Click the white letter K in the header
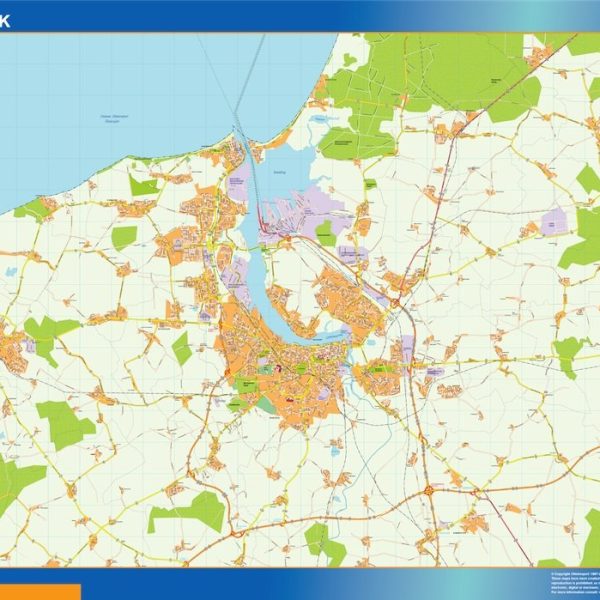Viewport: 600px width, 600px height. point(4,22)
